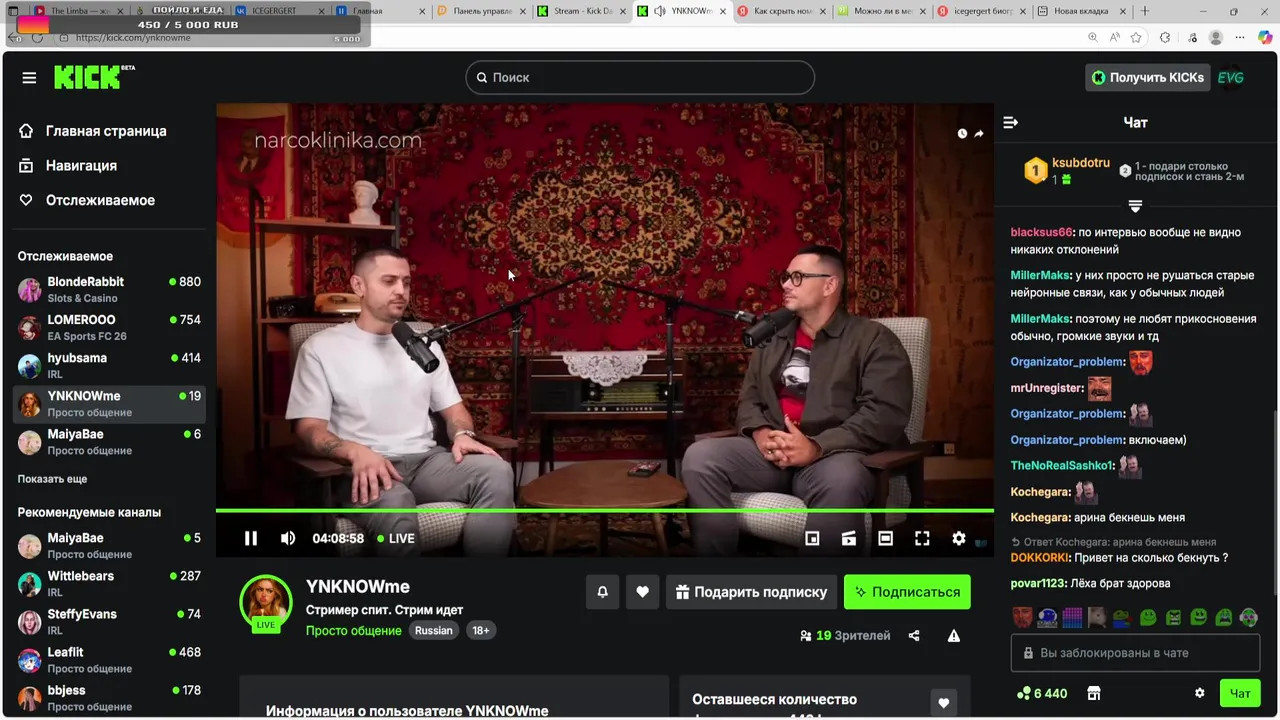Select the Russian language tag
Image resolution: width=1280 pixels, height=720 pixels.
point(434,630)
